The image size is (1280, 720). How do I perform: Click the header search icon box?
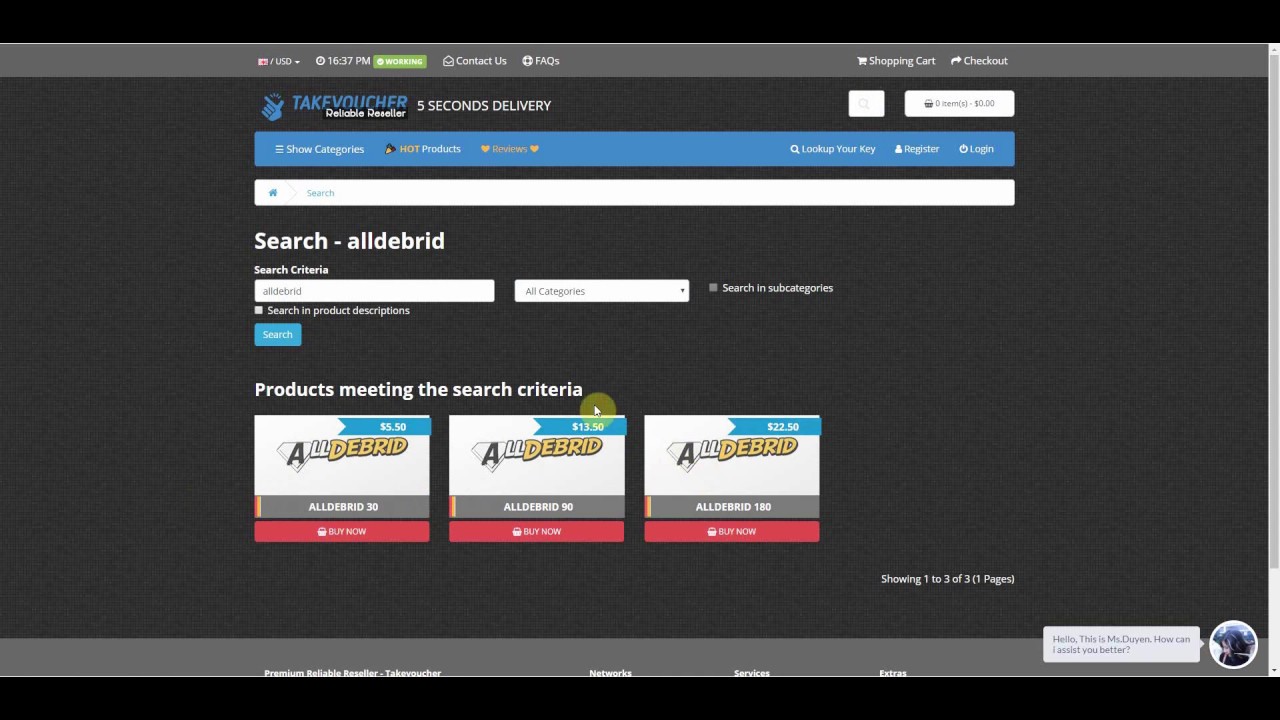tap(866, 104)
